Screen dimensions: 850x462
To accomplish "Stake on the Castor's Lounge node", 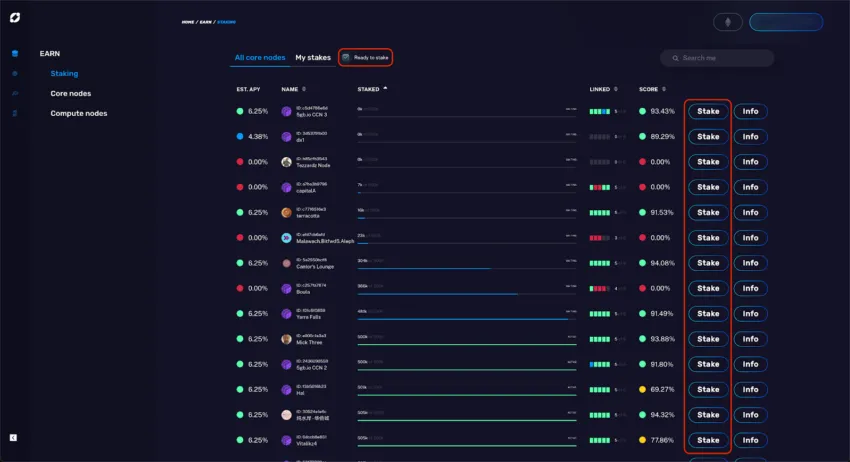I will tap(708, 263).
